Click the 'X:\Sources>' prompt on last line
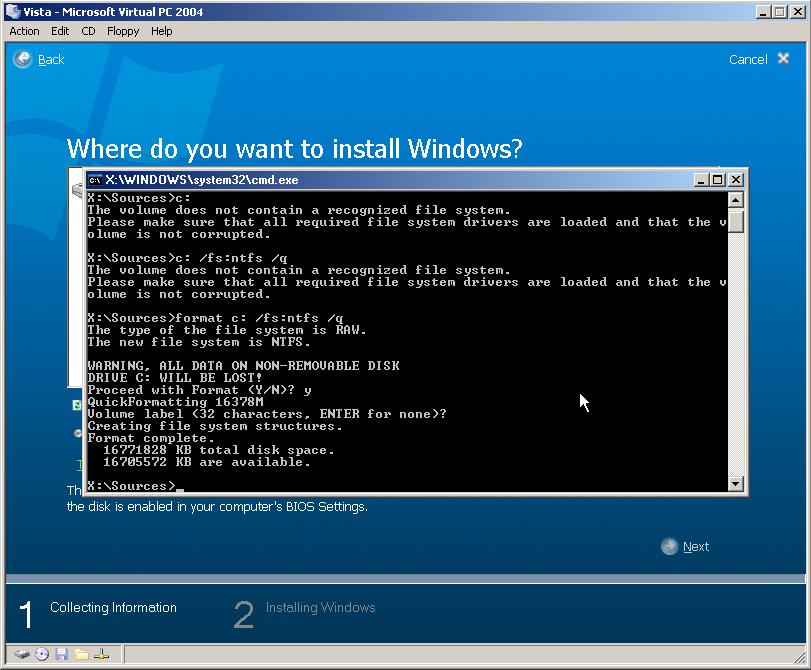 click(x=131, y=486)
